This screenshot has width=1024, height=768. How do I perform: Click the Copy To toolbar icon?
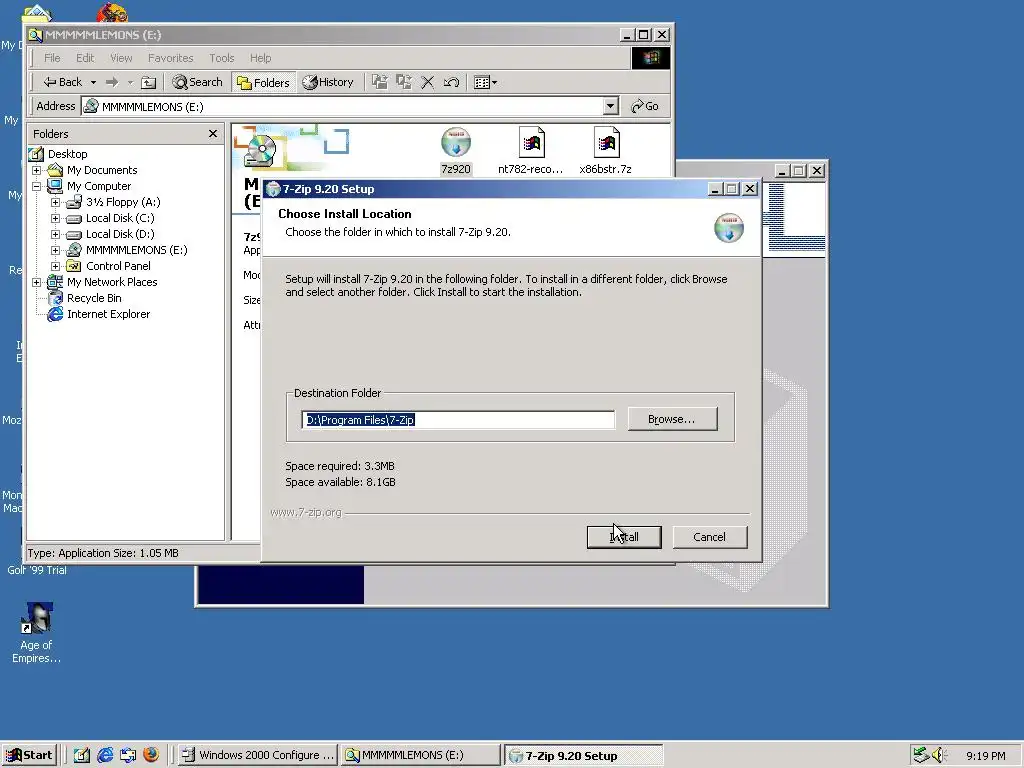click(404, 82)
